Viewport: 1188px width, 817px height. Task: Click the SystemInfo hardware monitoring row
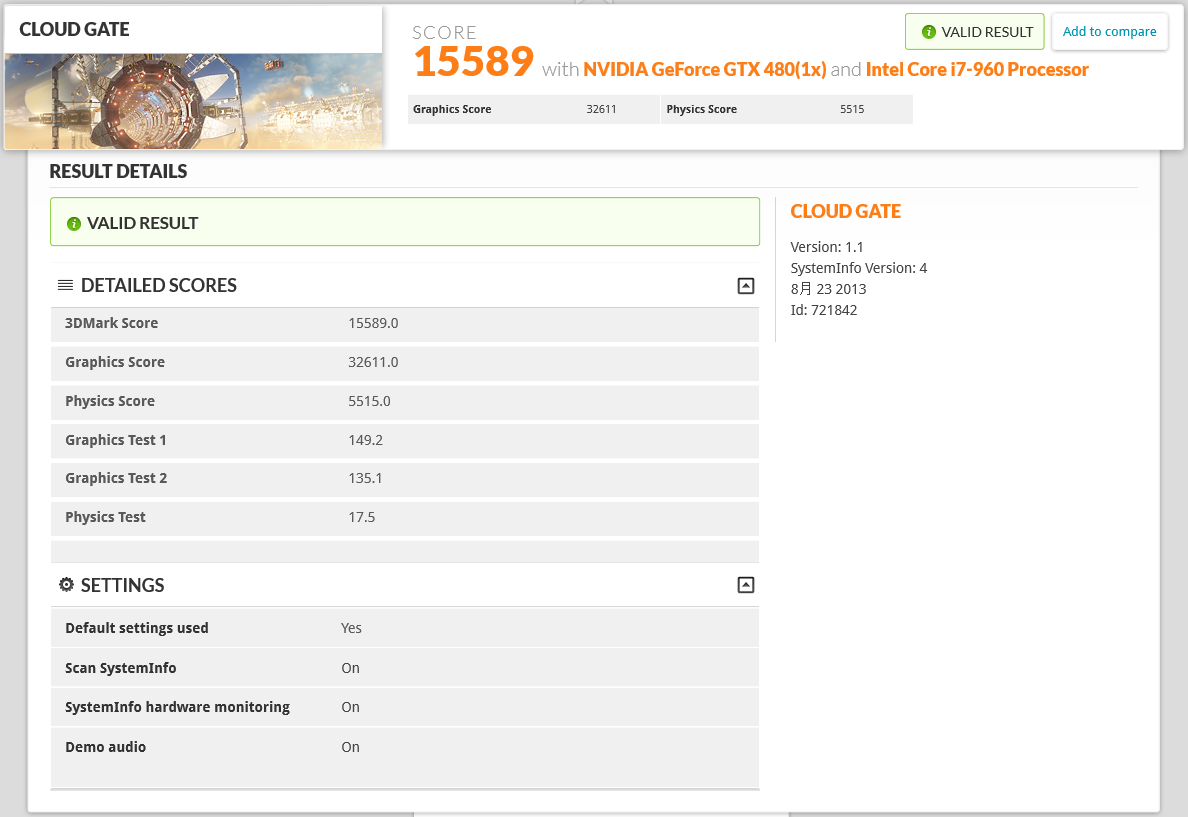tap(405, 707)
